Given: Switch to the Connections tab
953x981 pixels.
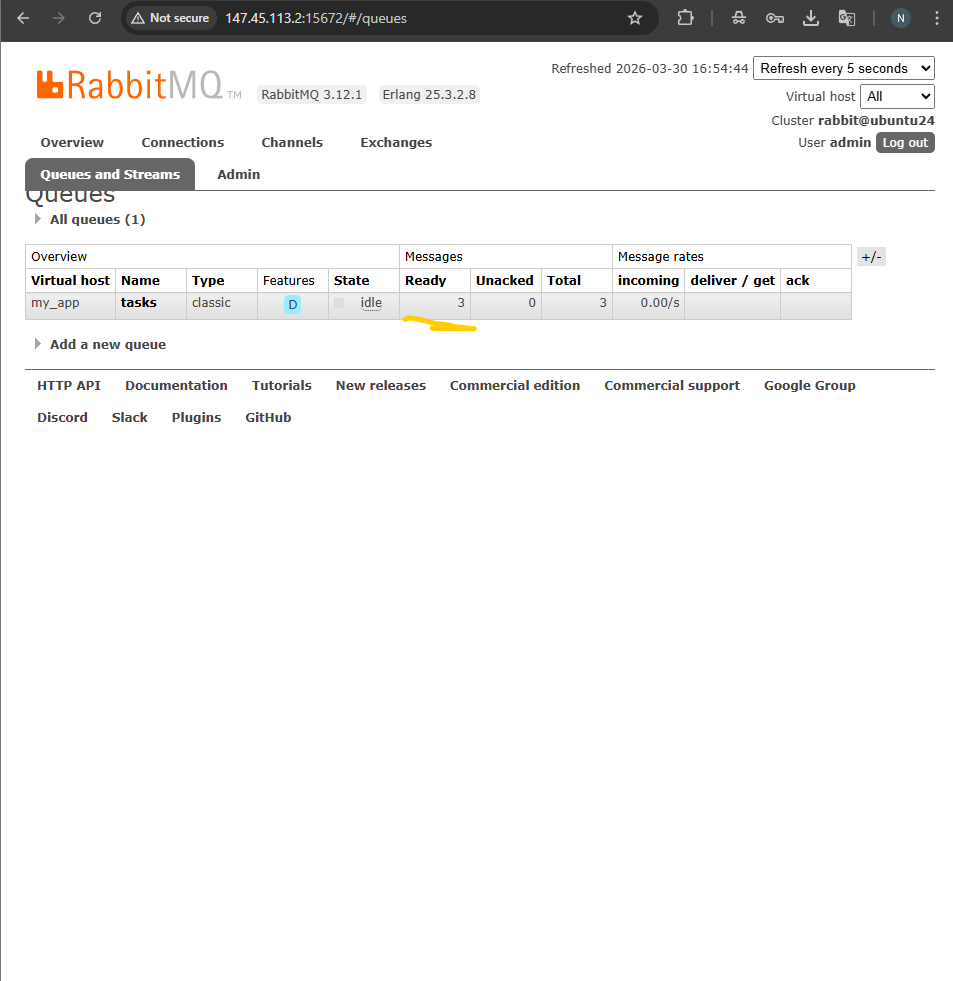Looking at the screenshot, I should (x=183, y=143).
